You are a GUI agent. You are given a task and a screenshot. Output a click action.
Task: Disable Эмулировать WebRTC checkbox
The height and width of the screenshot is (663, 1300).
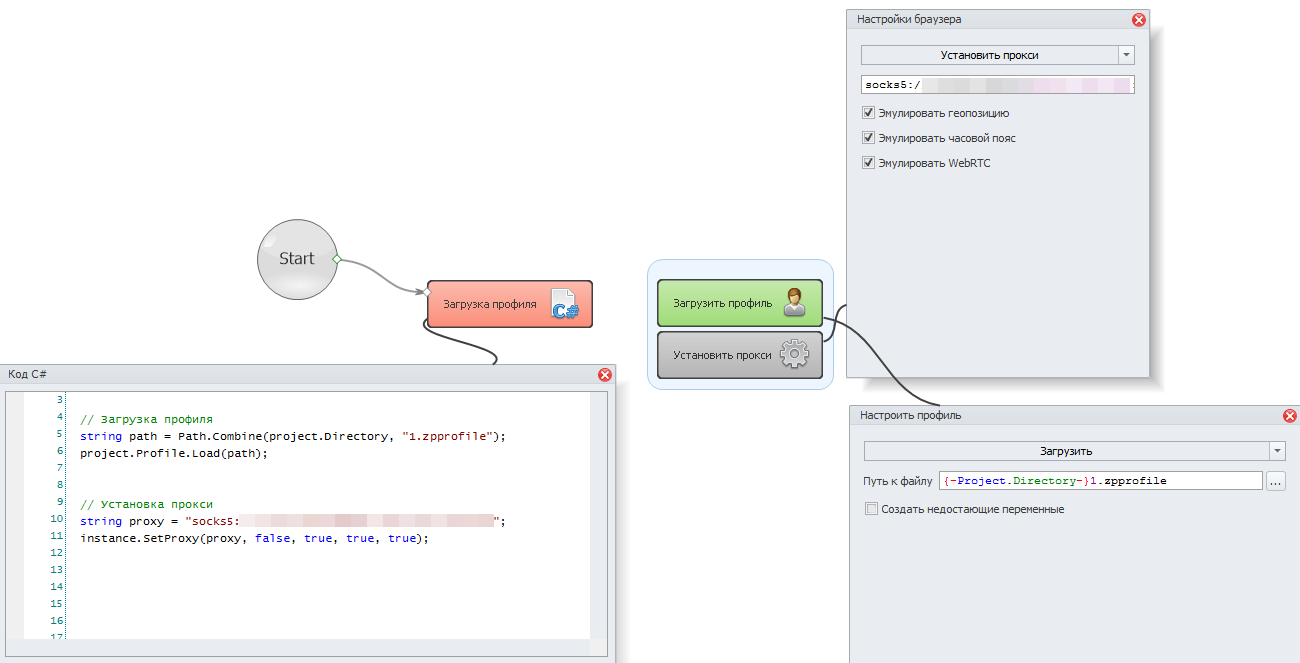(x=868, y=163)
